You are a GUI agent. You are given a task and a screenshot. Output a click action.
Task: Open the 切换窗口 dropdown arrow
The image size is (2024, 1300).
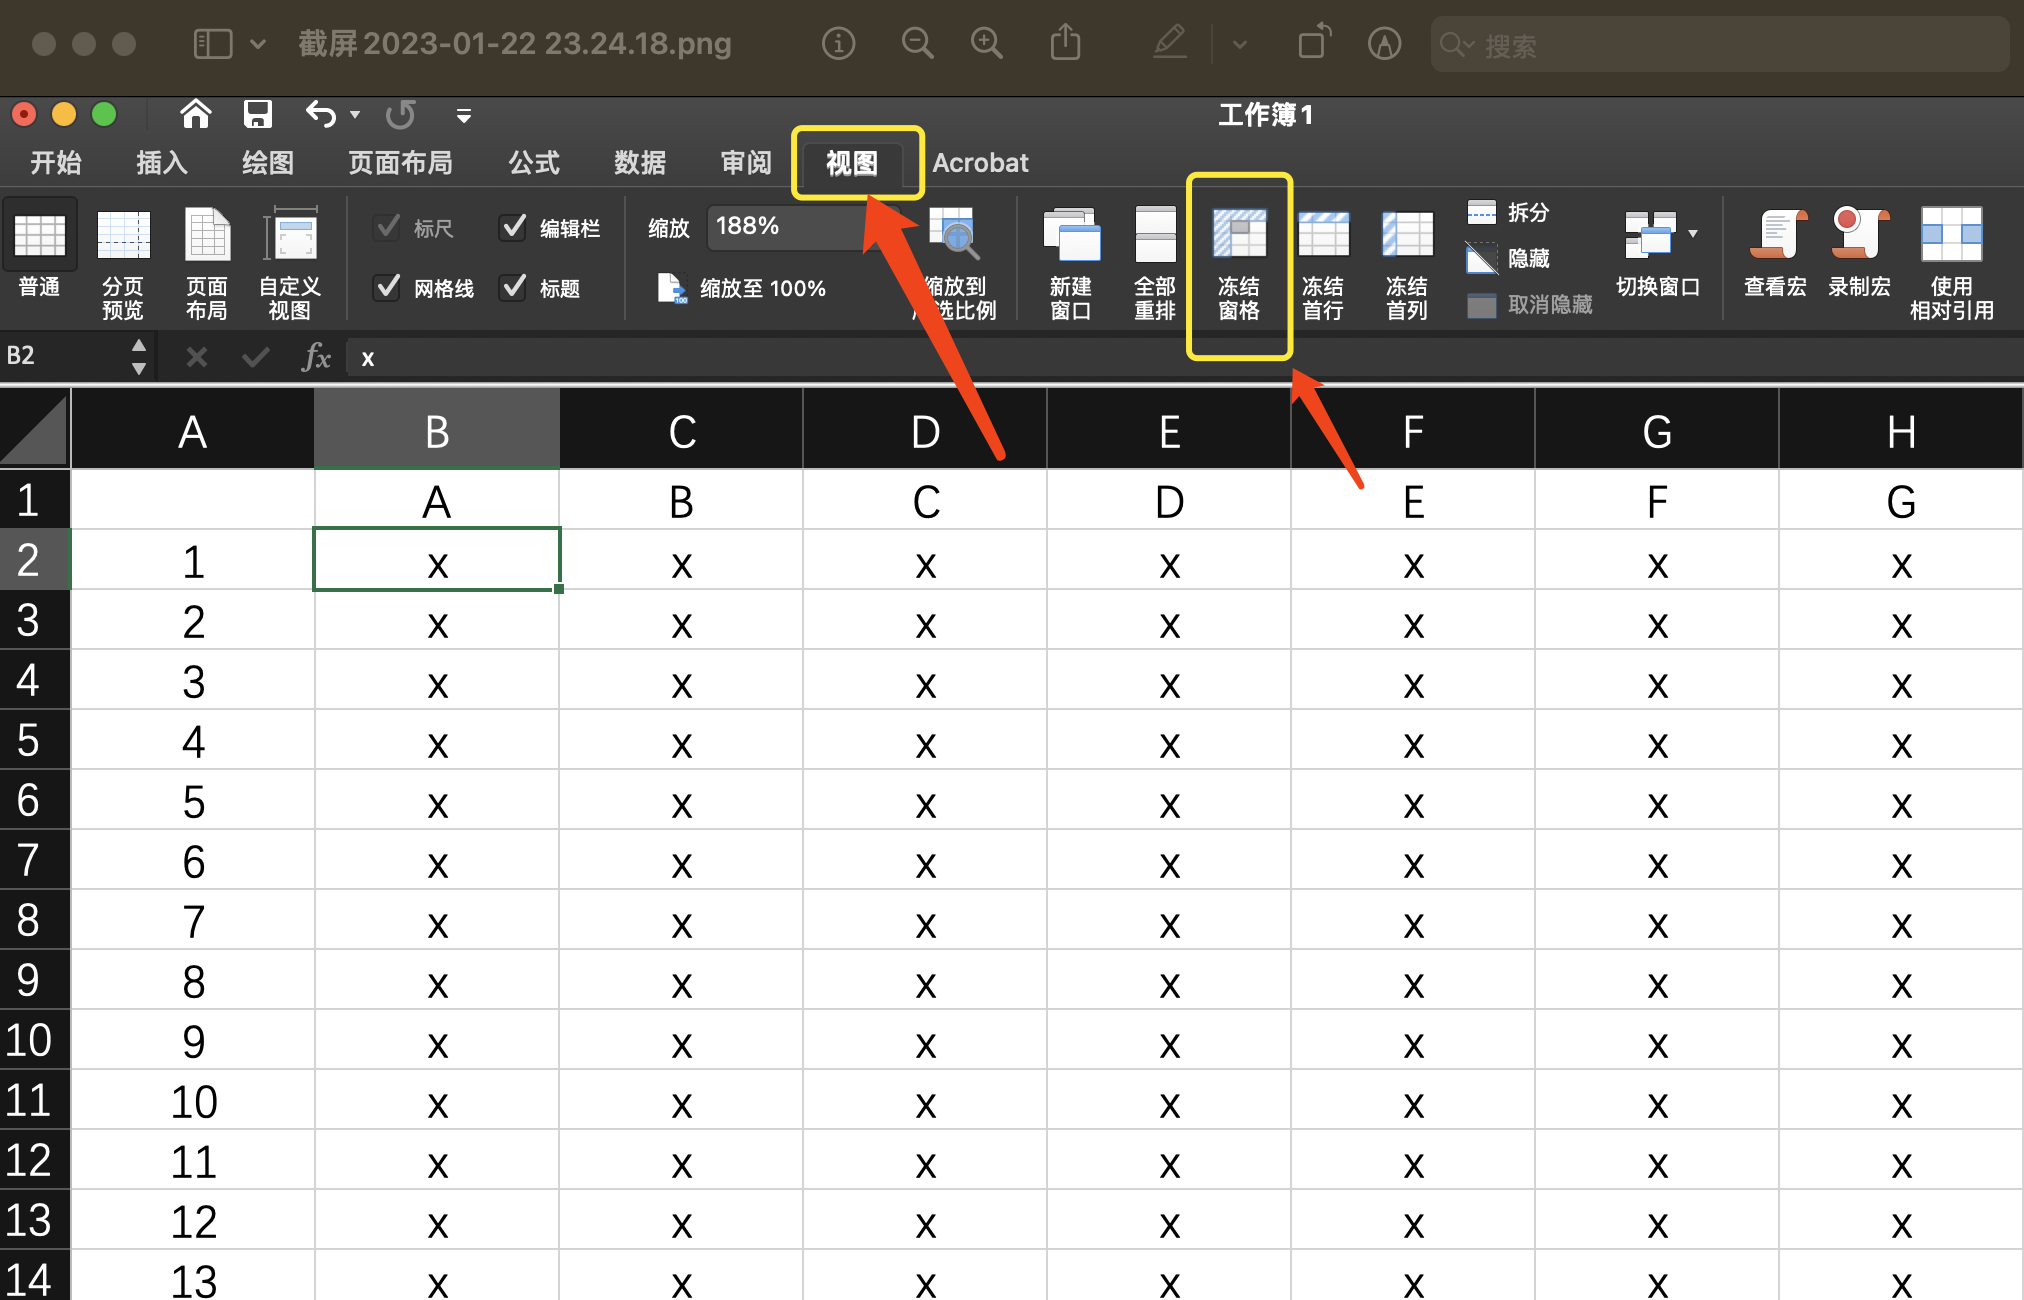pos(1694,232)
